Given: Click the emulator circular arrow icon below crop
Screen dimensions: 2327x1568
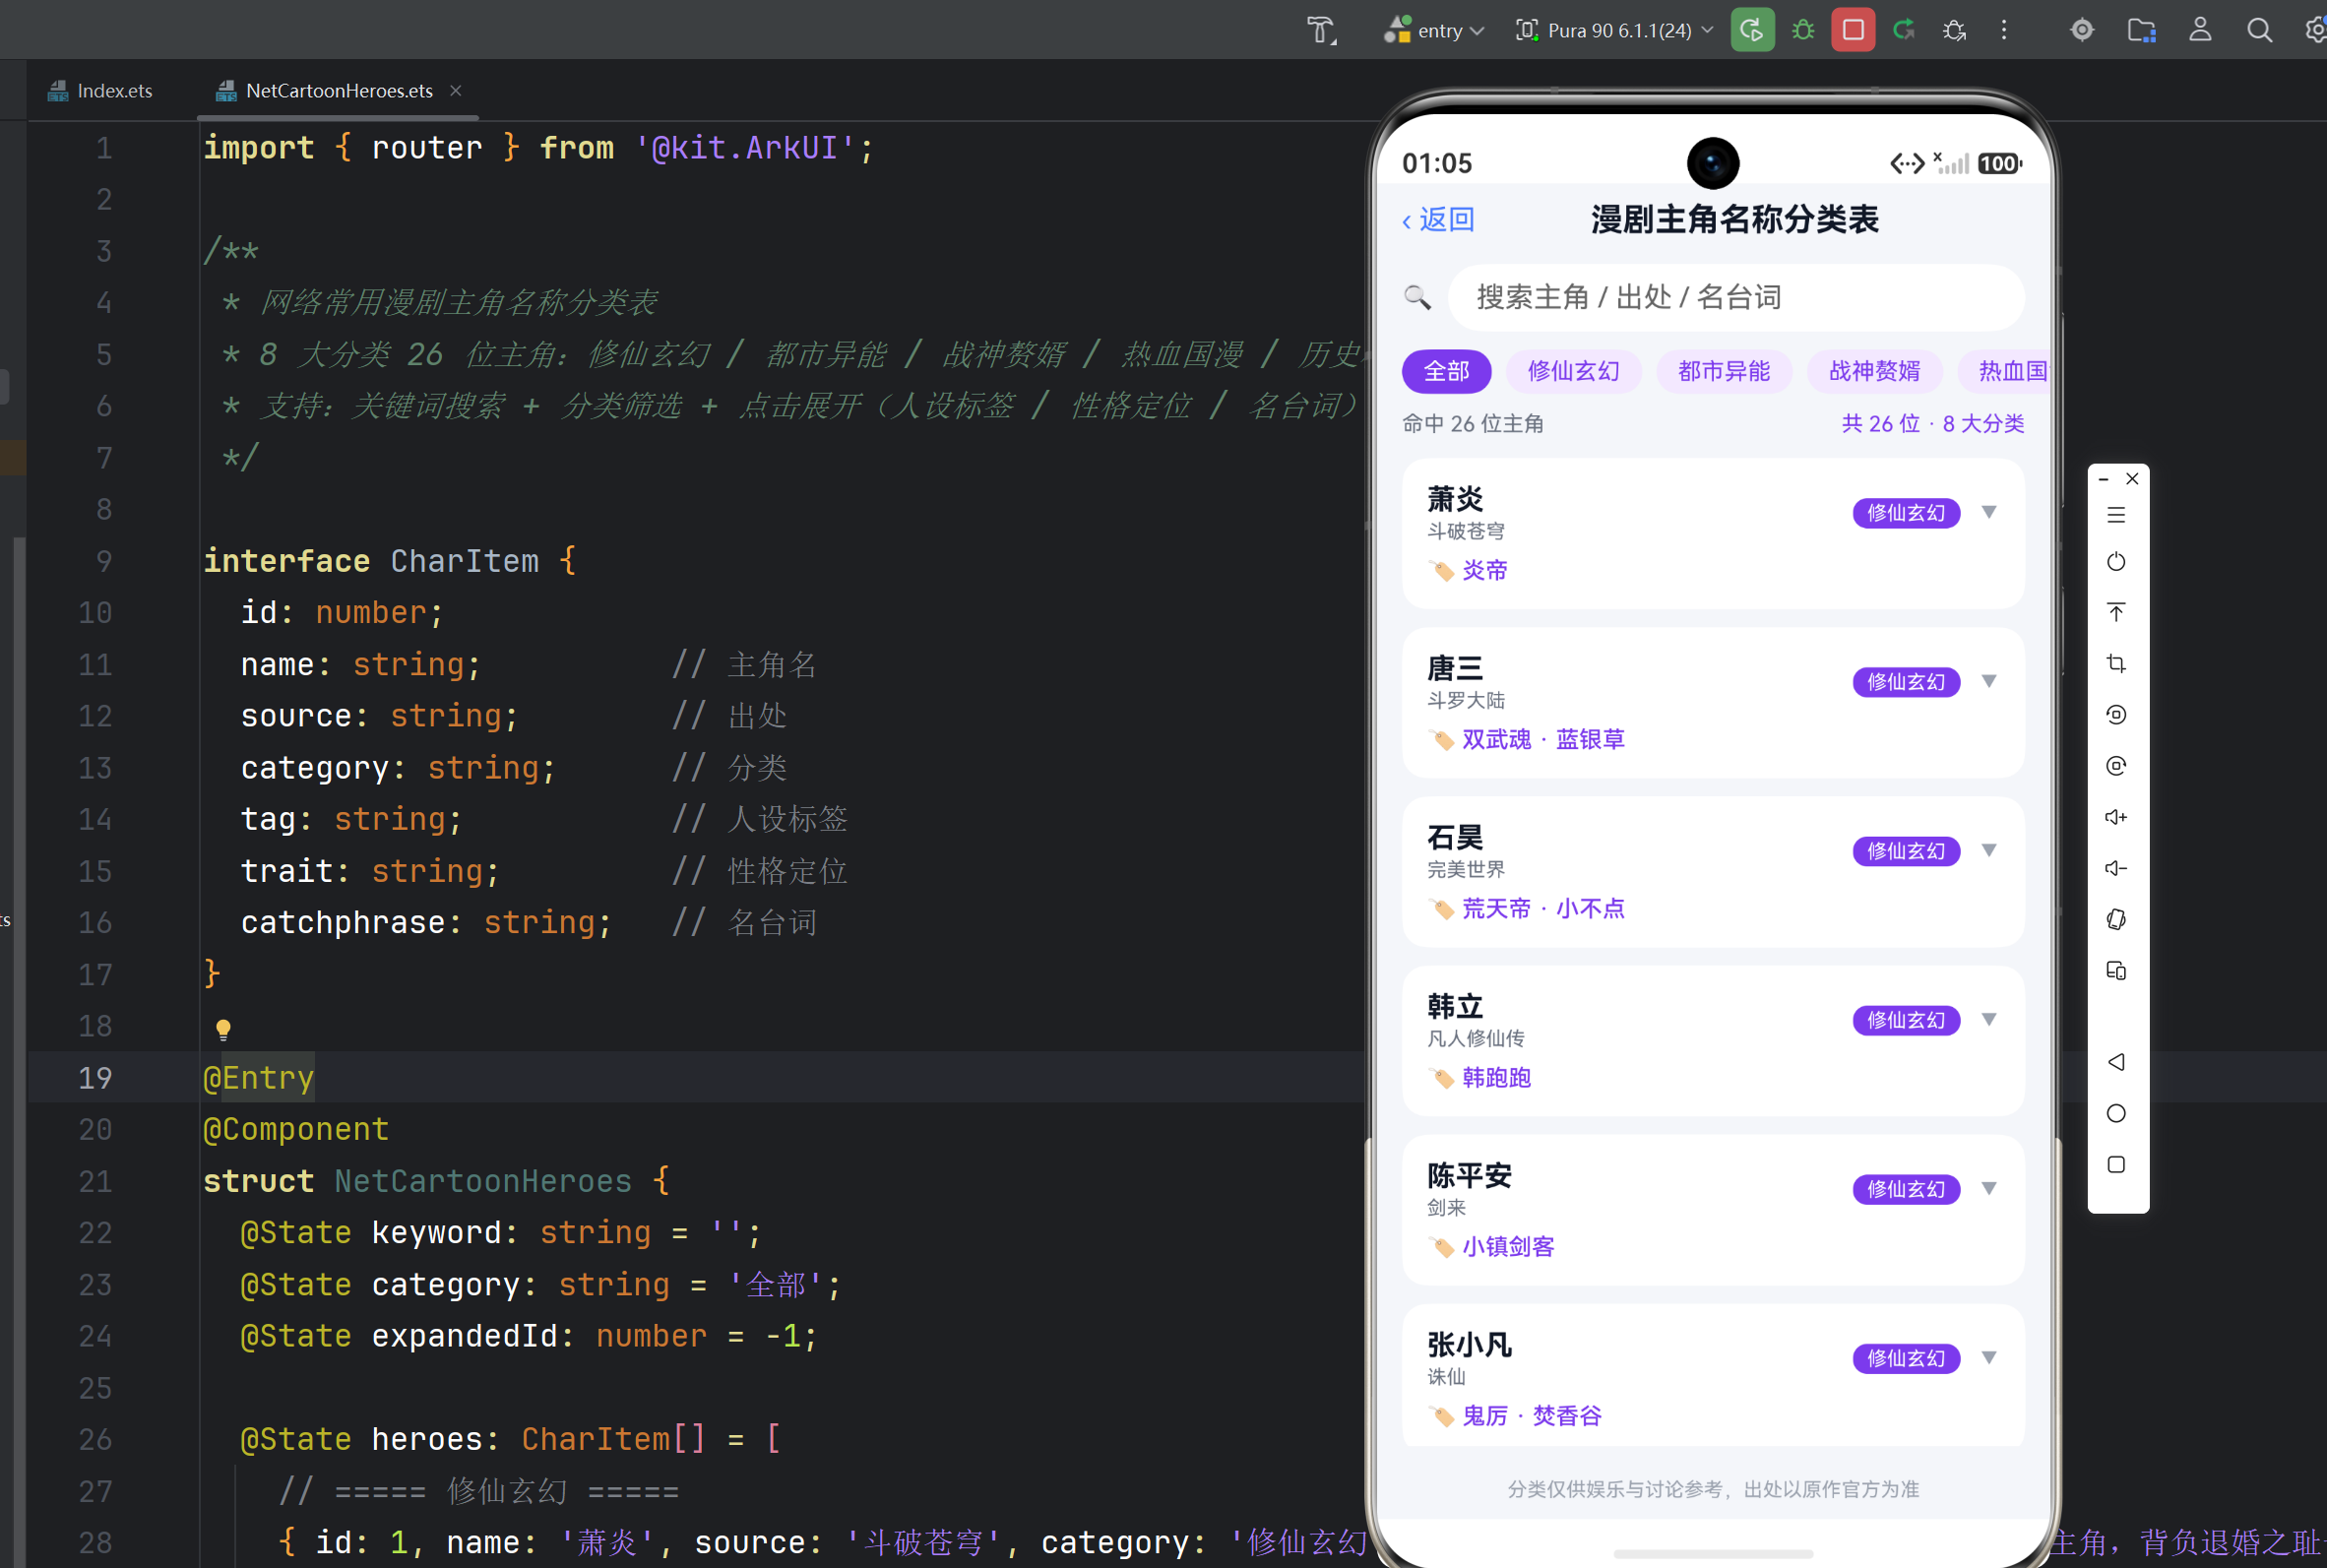Looking at the screenshot, I should (x=2116, y=714).
